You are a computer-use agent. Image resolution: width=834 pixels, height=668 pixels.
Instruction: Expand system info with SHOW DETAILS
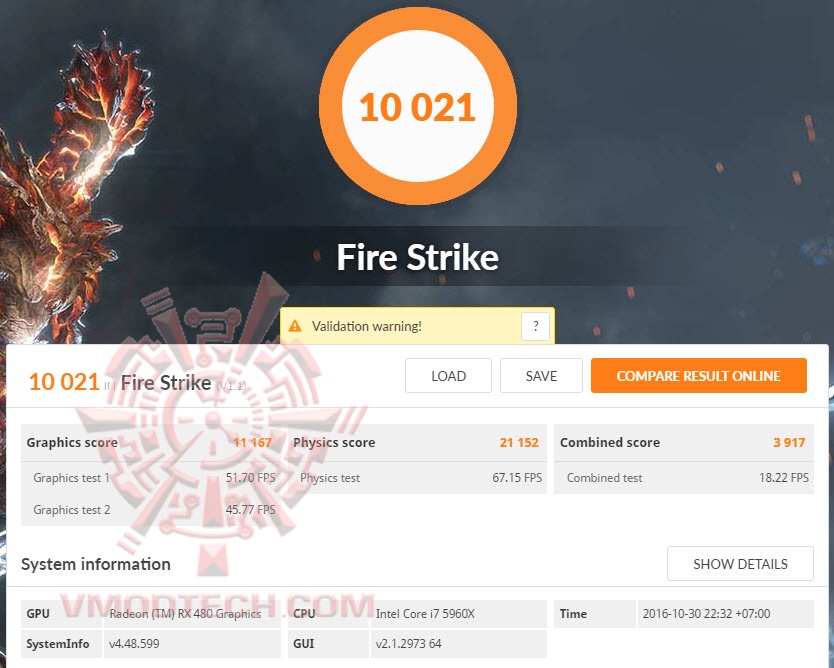[x=740, y=564]
